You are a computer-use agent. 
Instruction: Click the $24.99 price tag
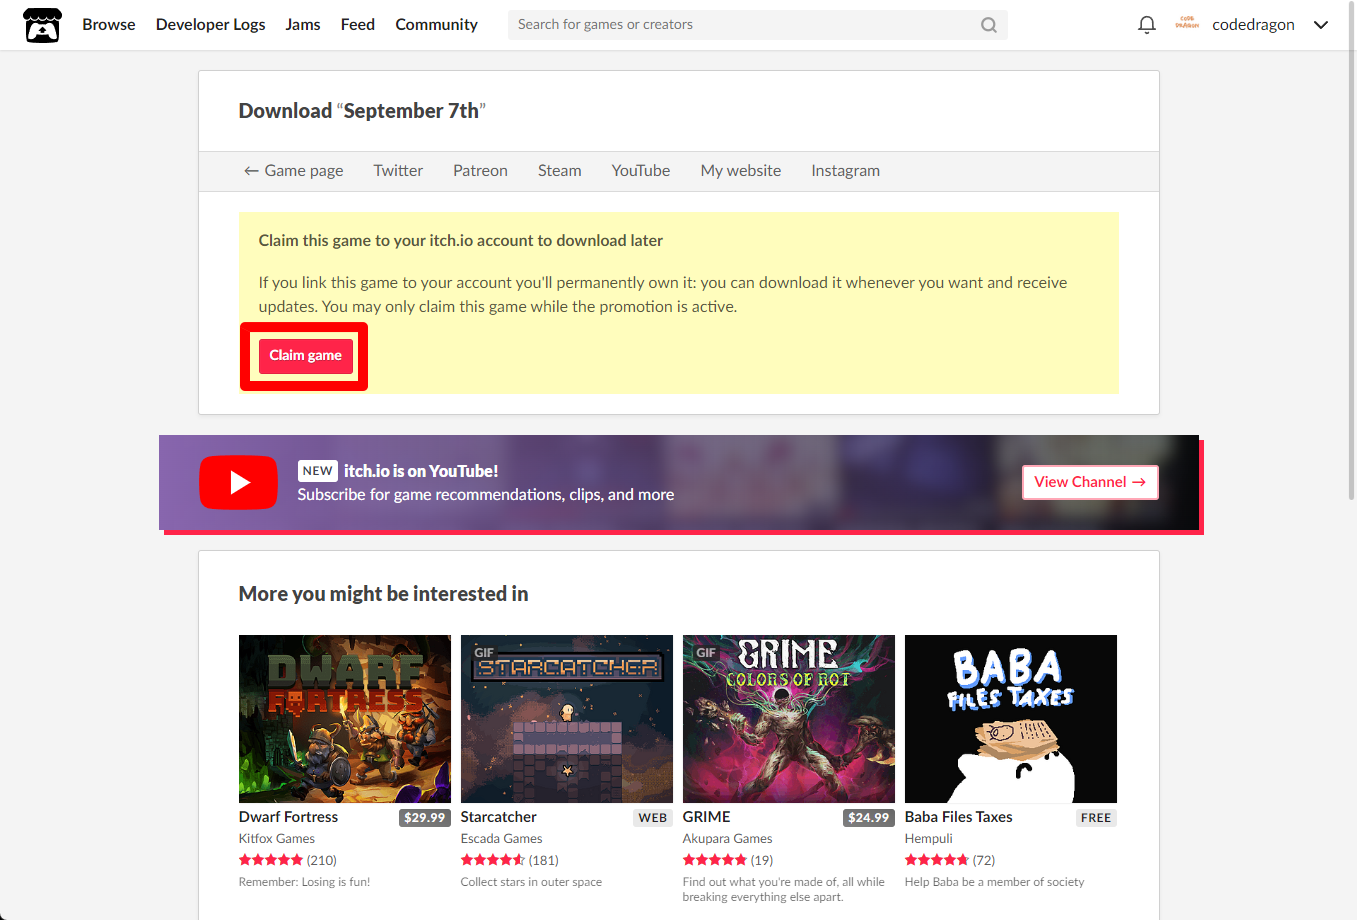pos(868,818)
